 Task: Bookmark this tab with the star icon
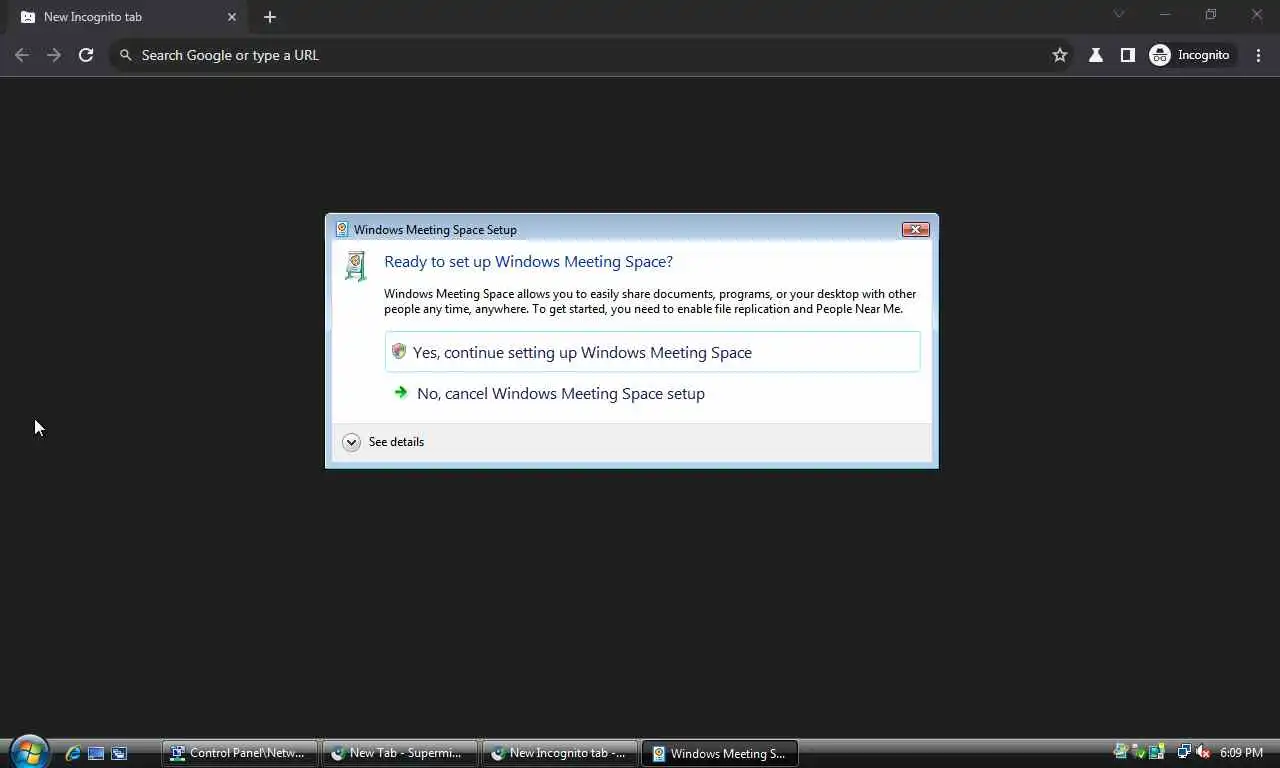click(x=1060, y=55)
